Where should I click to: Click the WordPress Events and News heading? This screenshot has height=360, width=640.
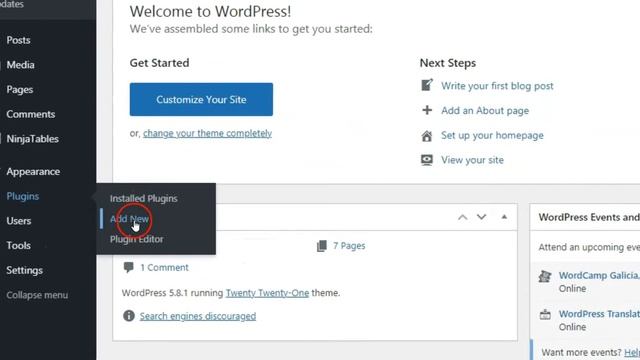589,217
